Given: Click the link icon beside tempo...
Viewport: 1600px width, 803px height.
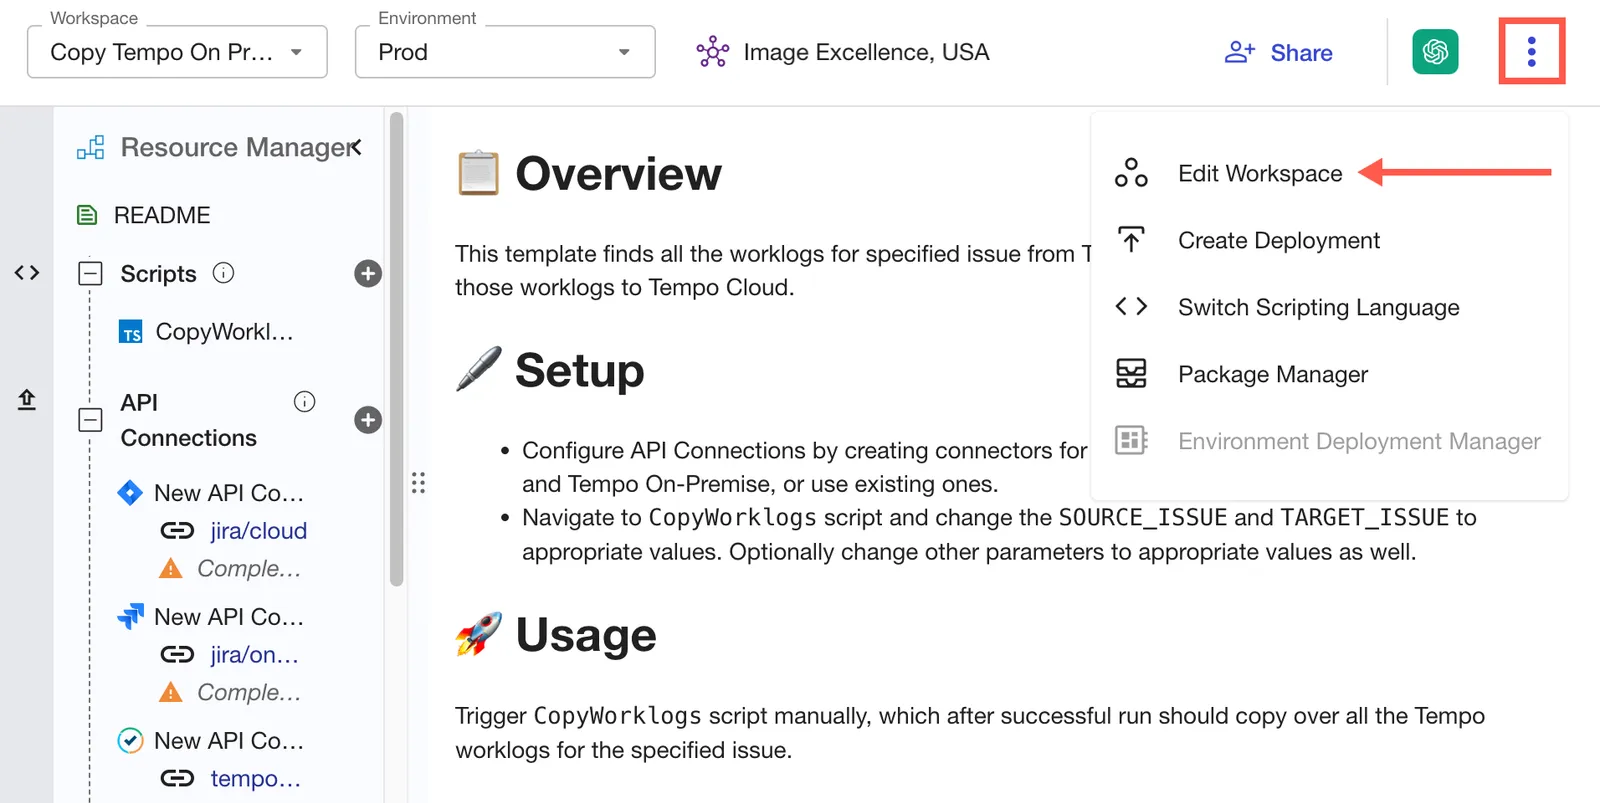Looking at the screenshot, I should [177, 779].
